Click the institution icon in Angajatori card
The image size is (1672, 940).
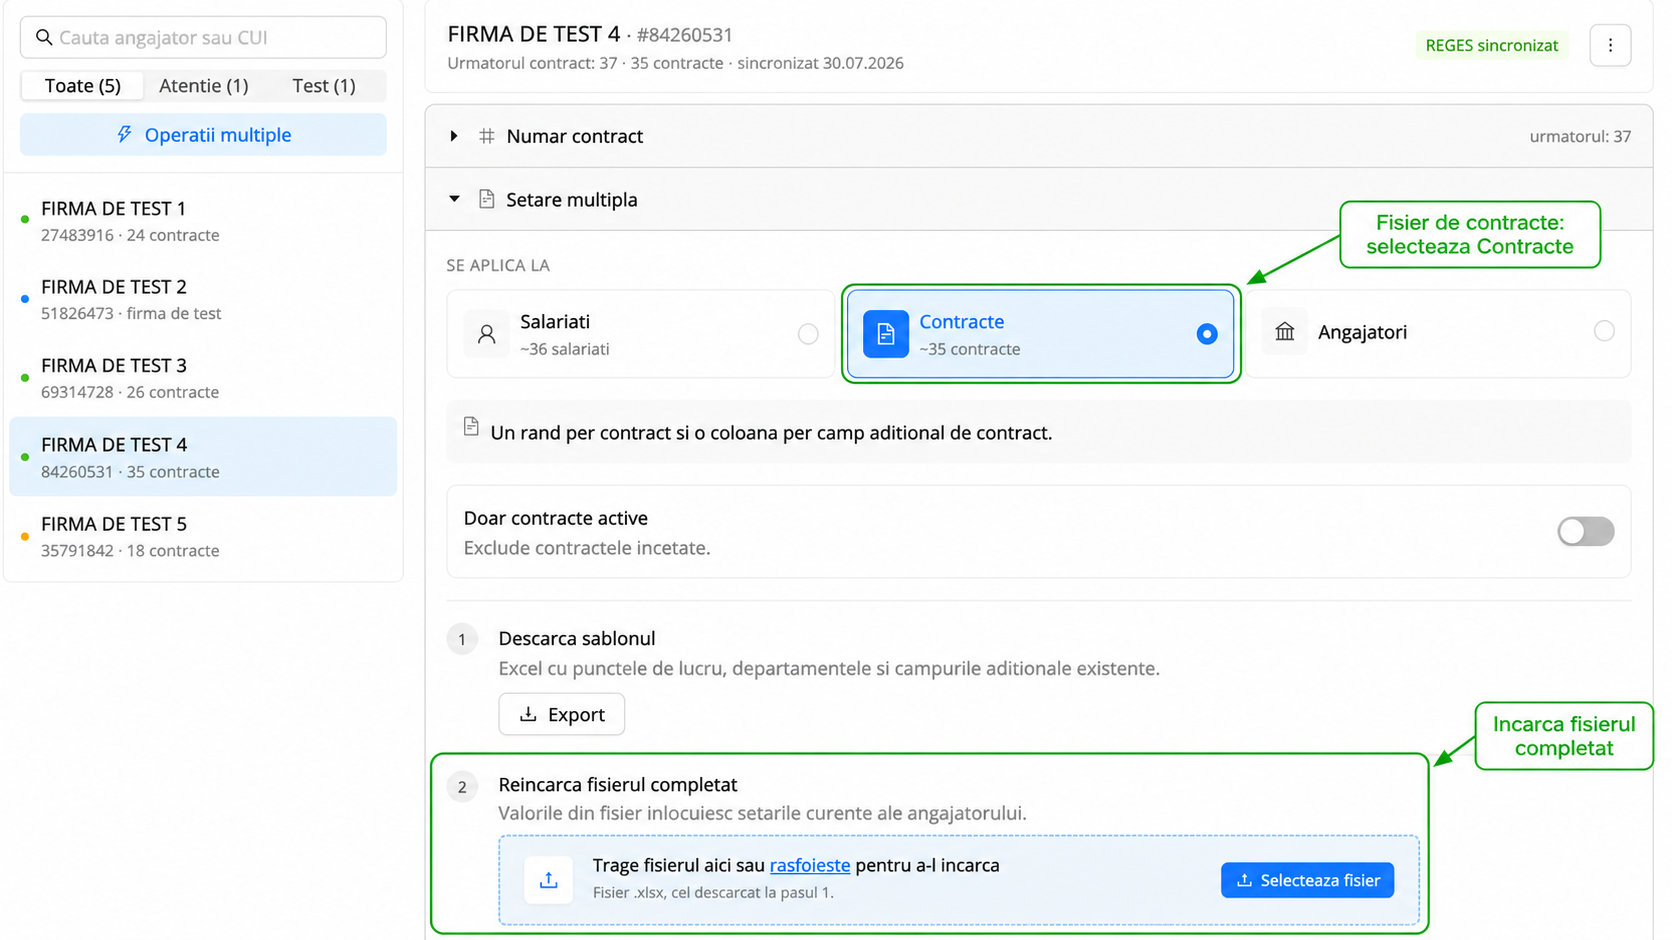[x=1285, y=331]
